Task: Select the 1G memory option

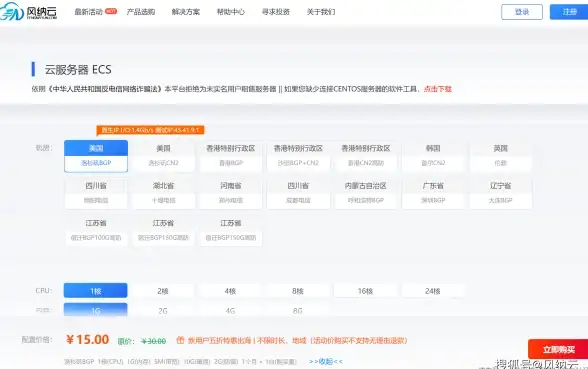Action: 96,310
